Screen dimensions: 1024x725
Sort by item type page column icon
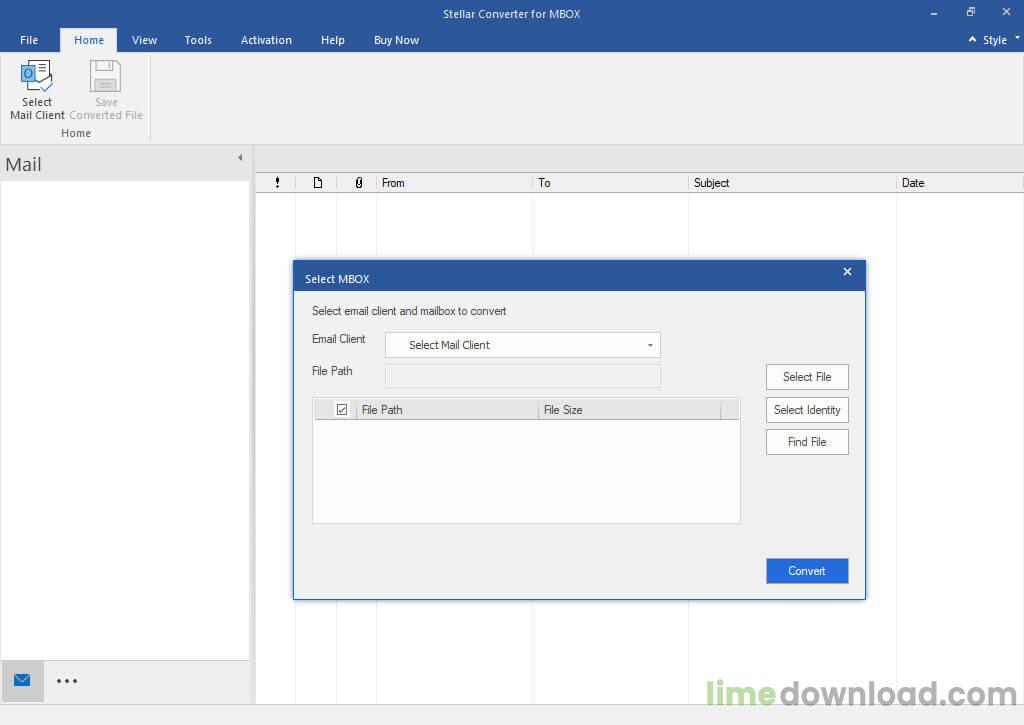[x=317, y=183]
